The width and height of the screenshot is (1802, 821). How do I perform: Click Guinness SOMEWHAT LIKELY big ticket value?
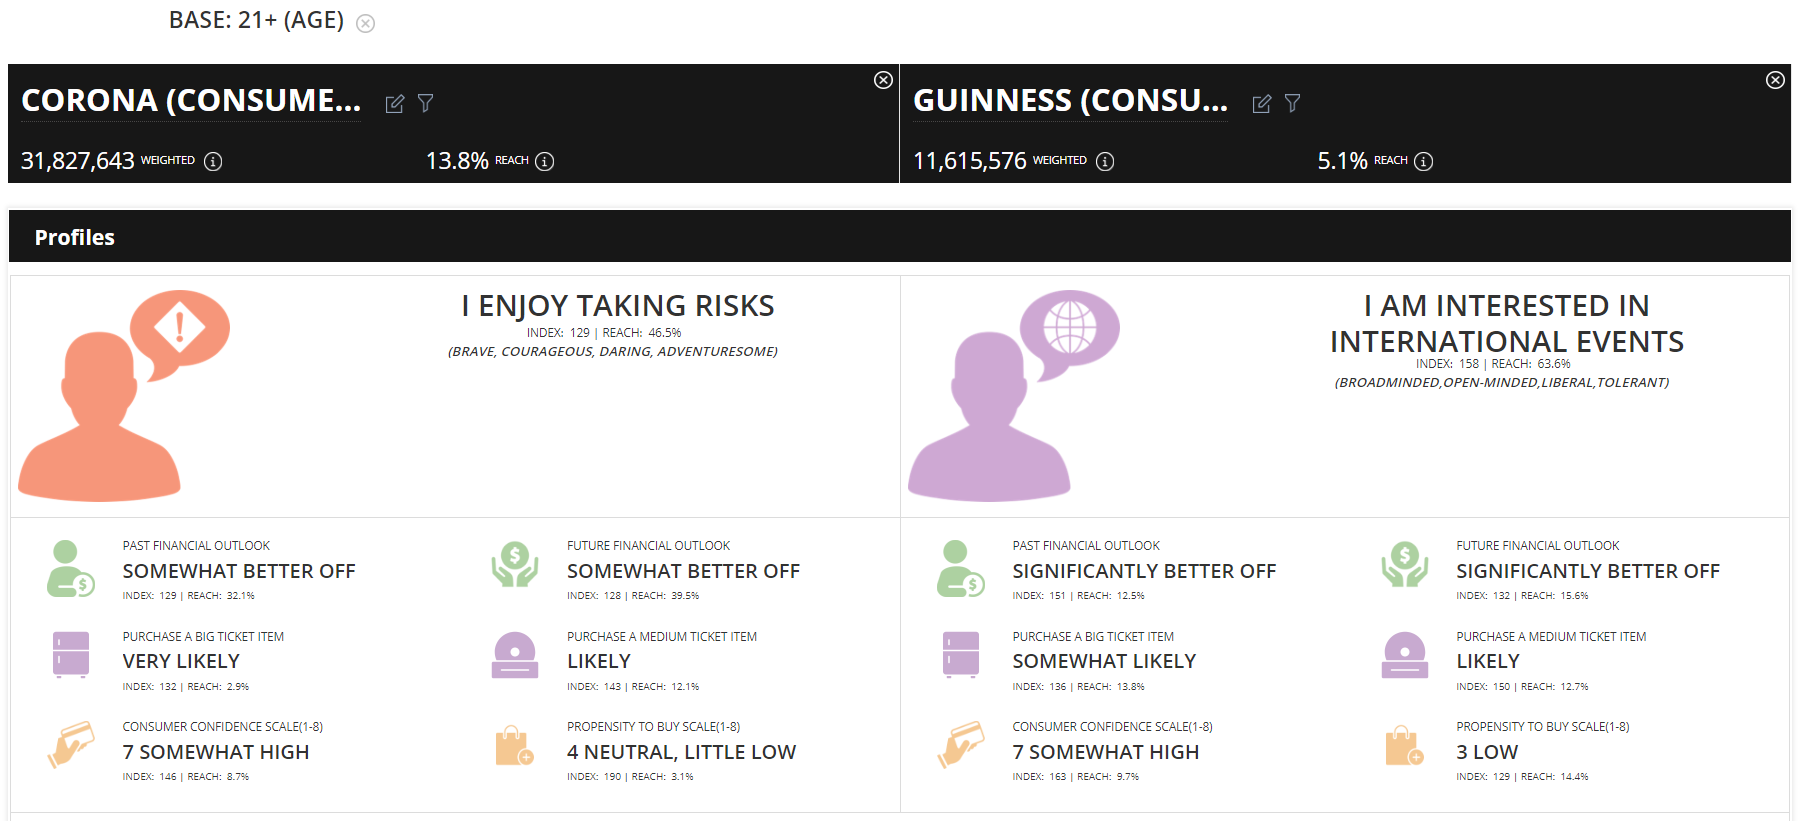pyautogui.click(x=1104, y=661)
